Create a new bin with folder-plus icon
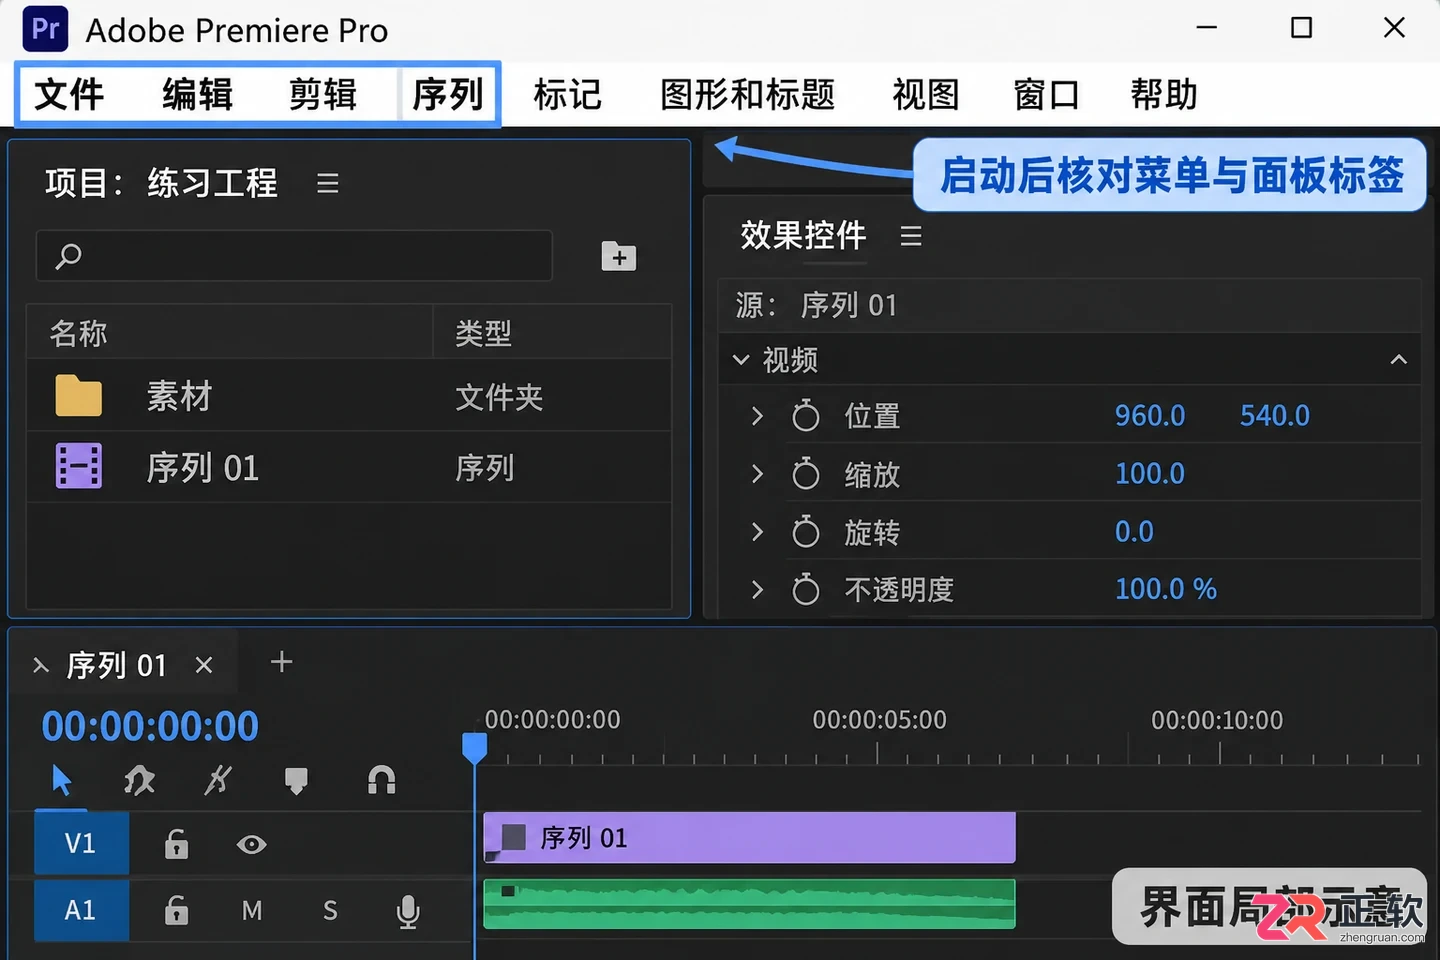This screenshot has width=1440, height=960. point(619,256)
